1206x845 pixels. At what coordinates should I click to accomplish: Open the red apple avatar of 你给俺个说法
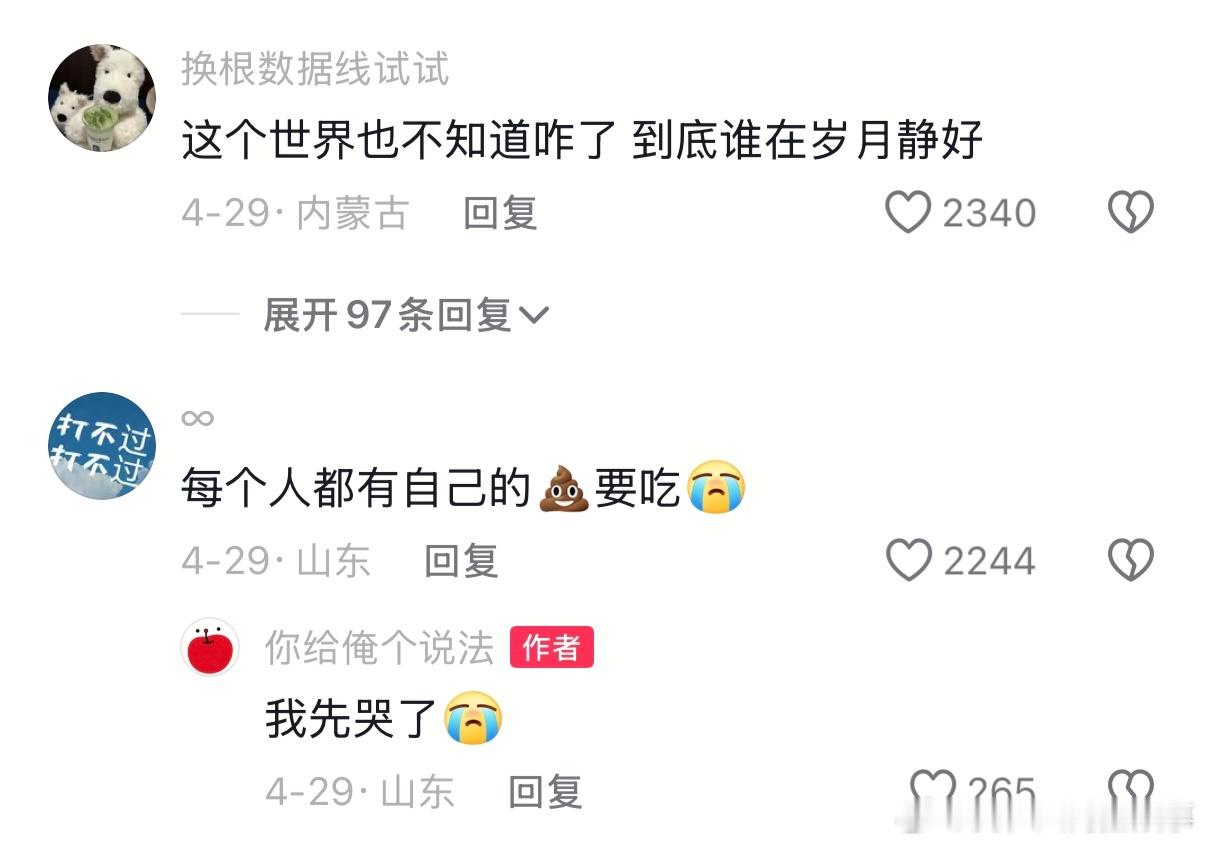pos(210,647)
